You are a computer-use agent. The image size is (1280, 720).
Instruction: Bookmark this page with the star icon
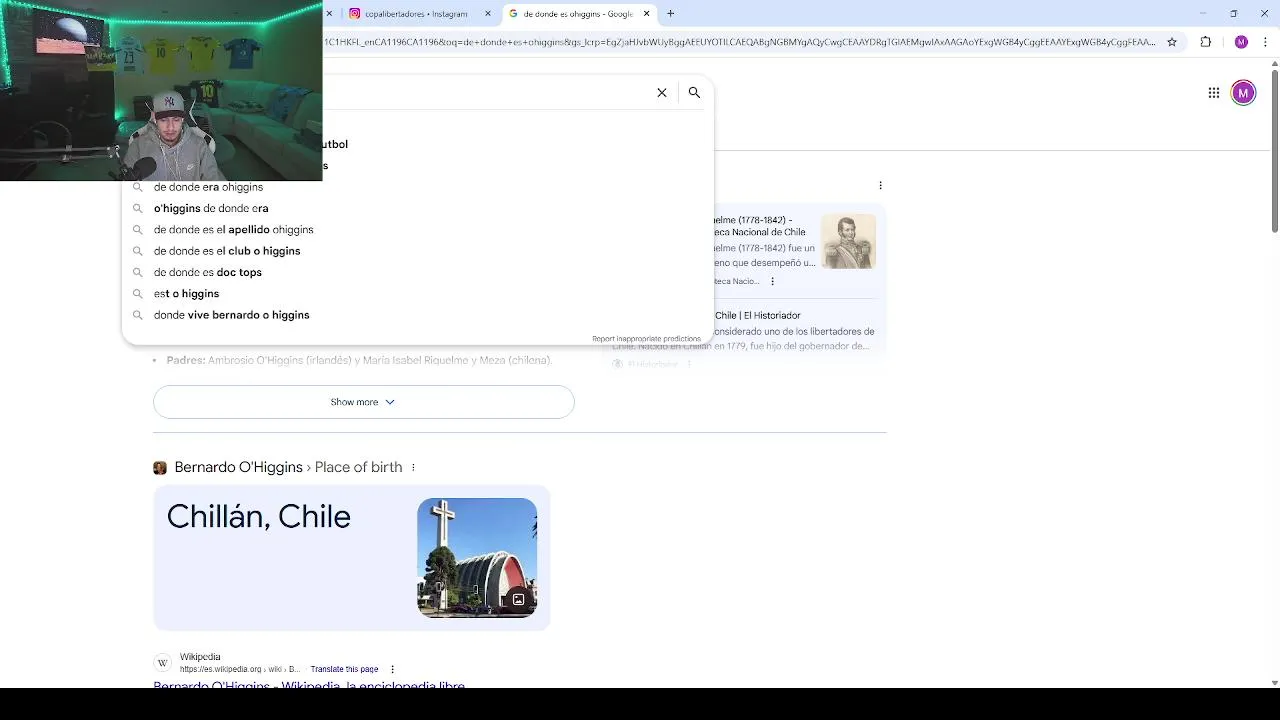click(x=1172, y=42)
